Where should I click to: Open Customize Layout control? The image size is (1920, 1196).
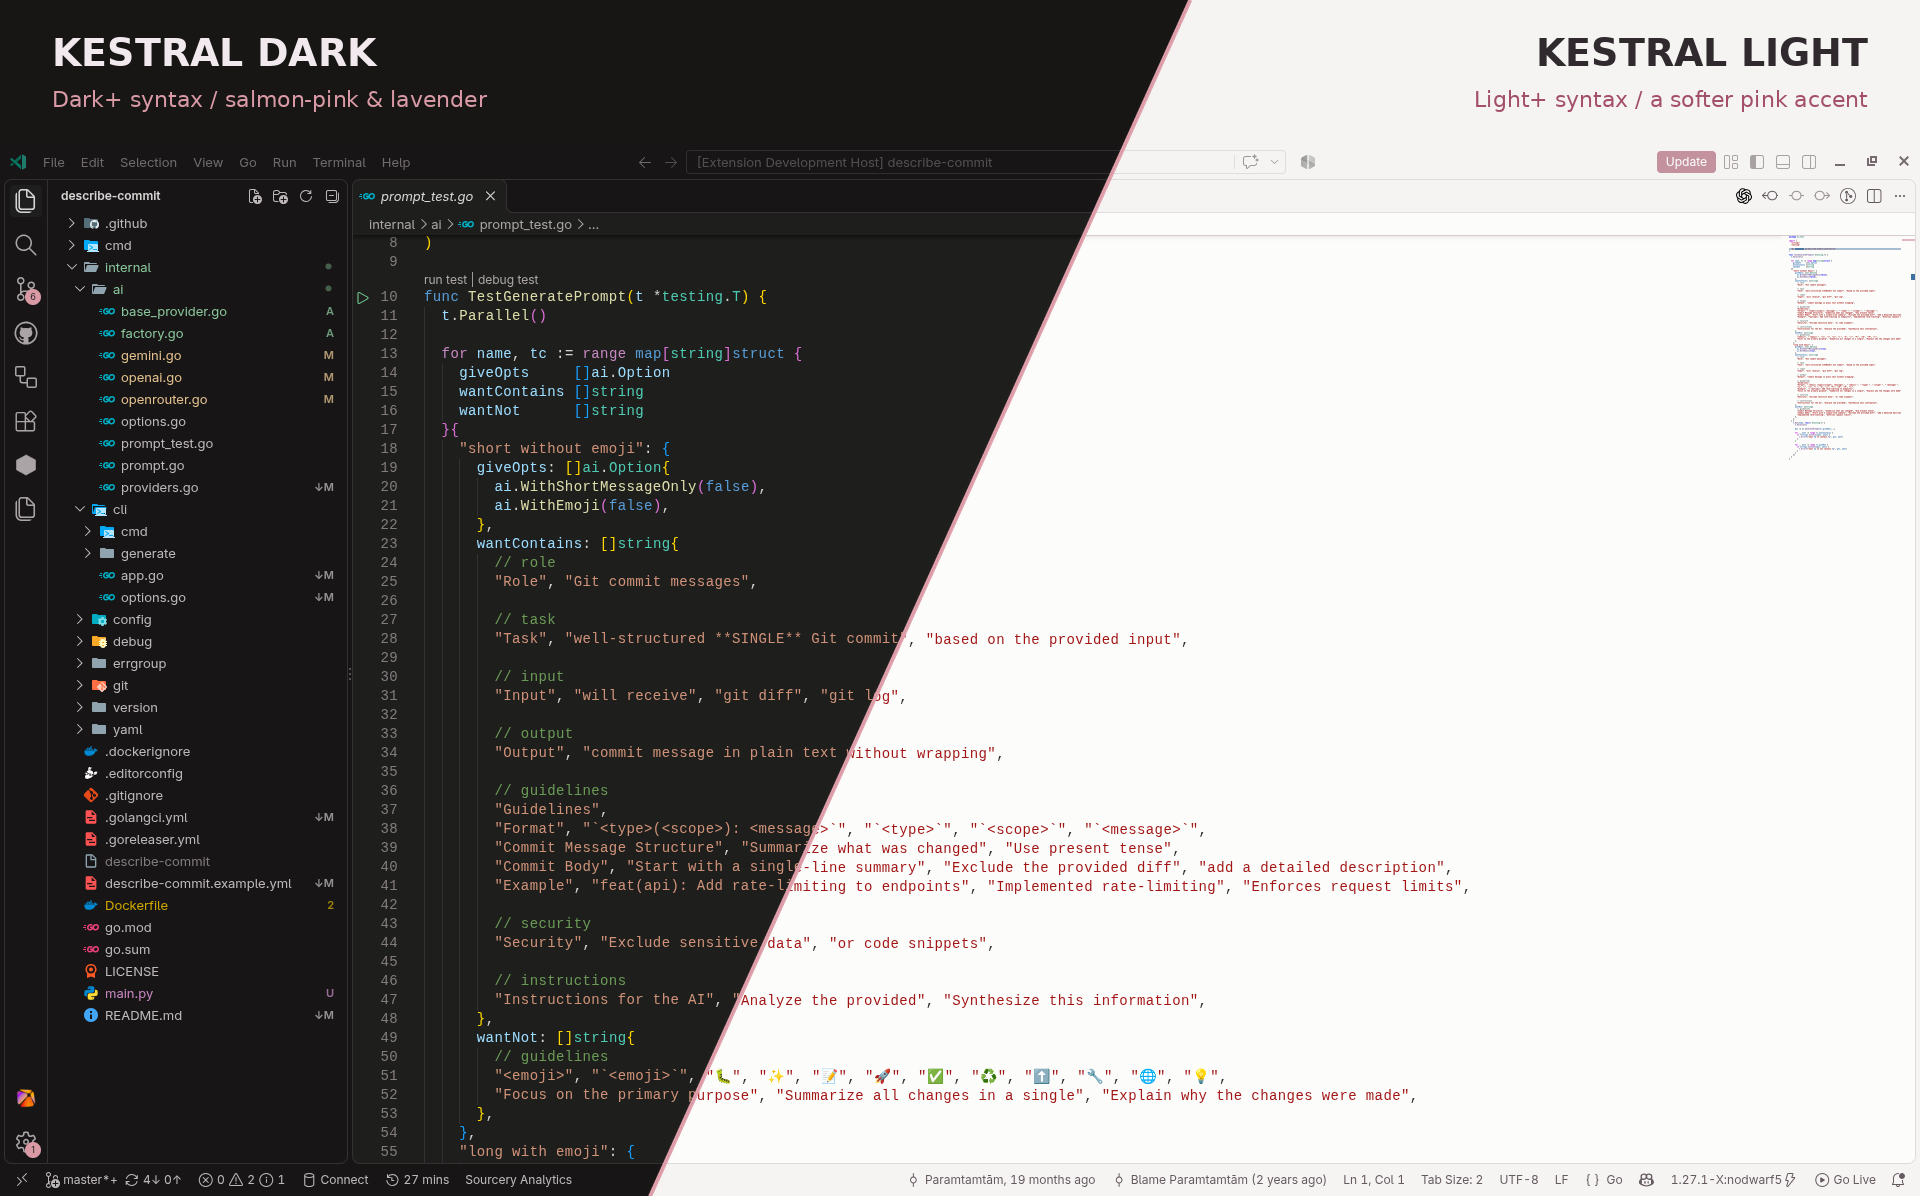coord(1731,162)
